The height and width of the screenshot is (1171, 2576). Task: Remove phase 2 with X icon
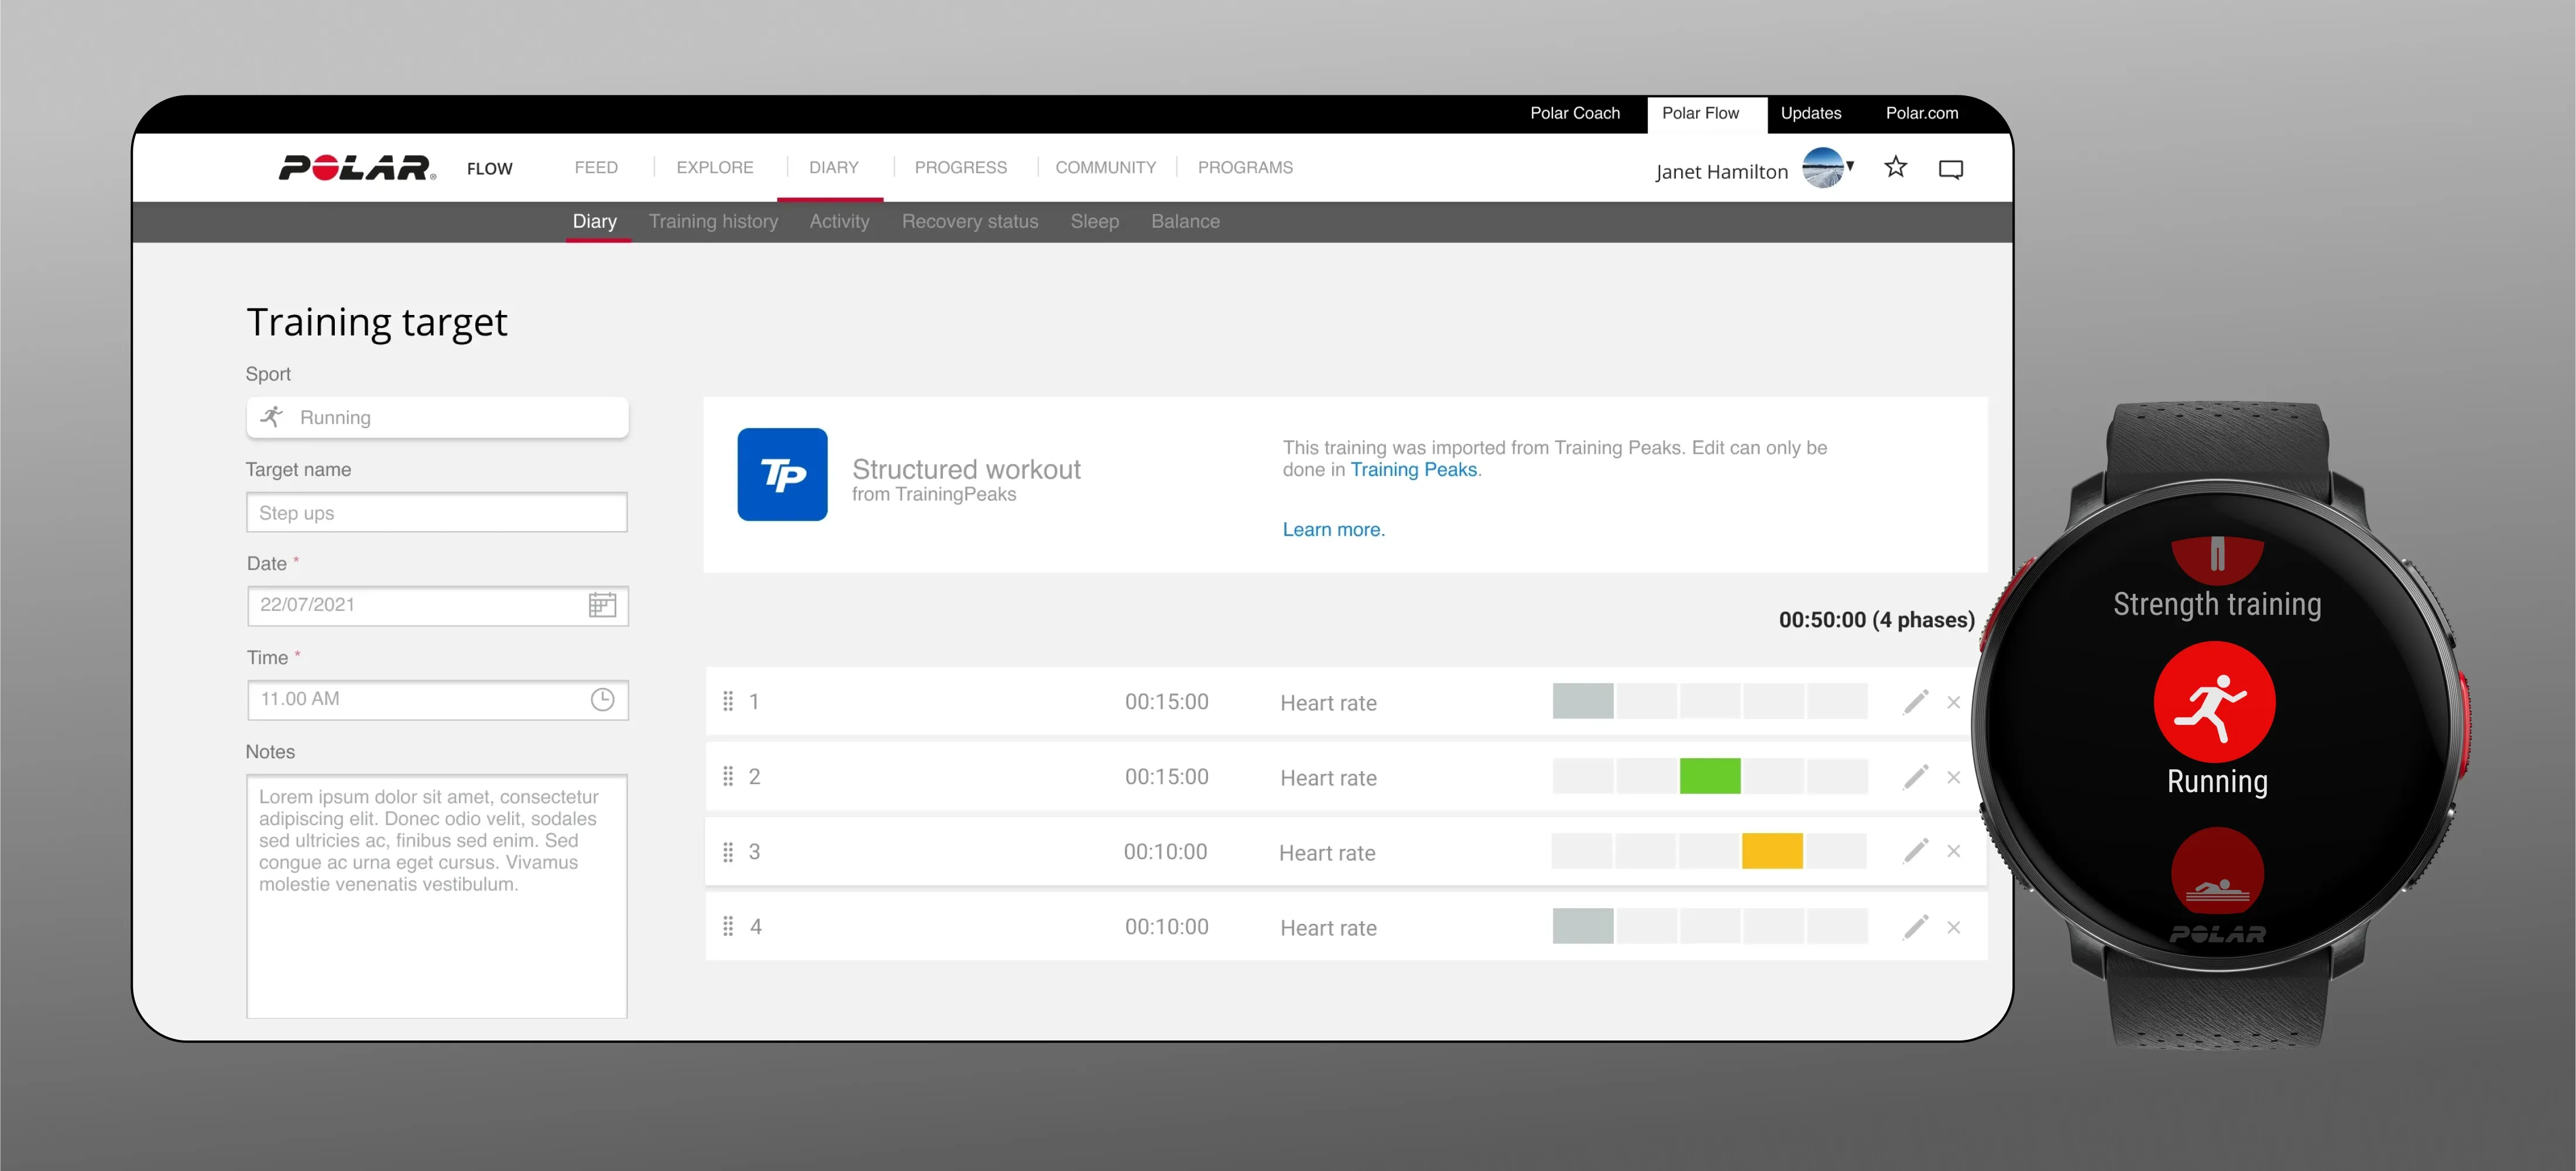(x=1953, y=777)
